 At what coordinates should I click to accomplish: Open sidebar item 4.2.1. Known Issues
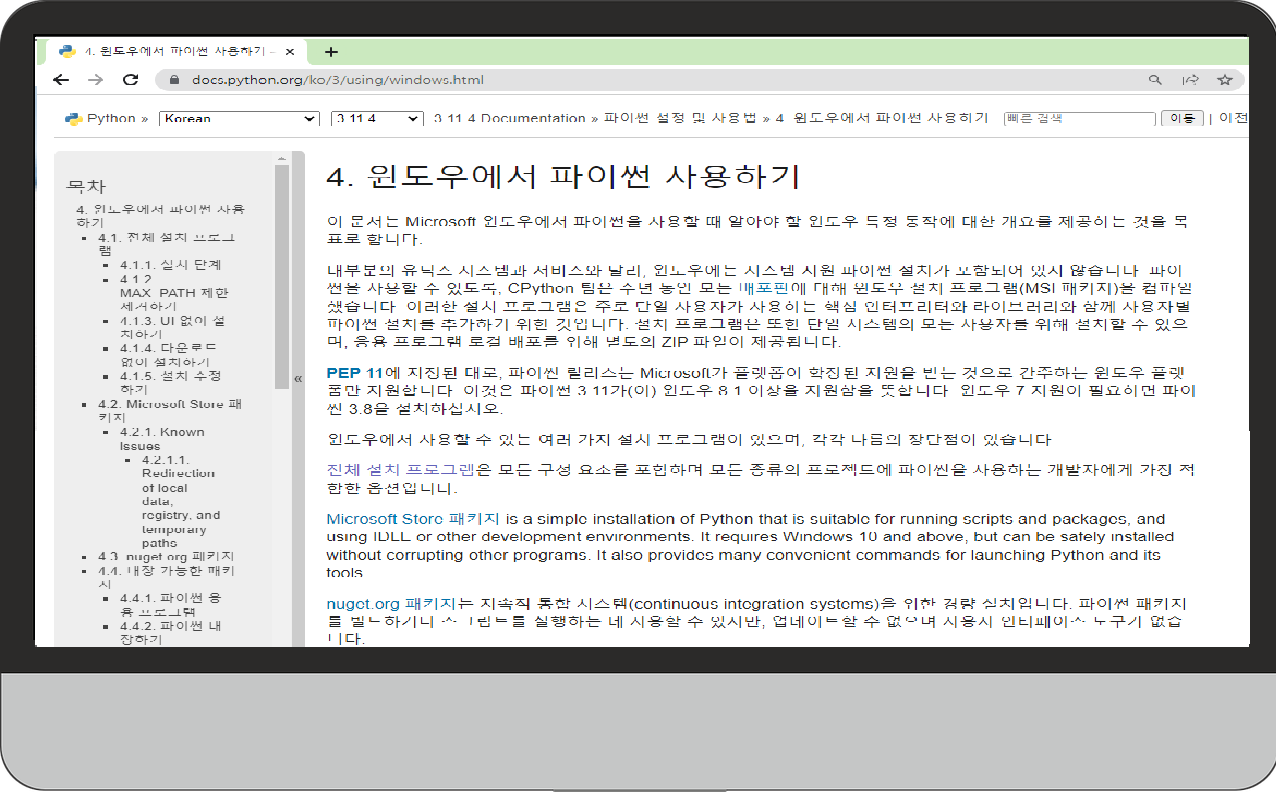162,439
